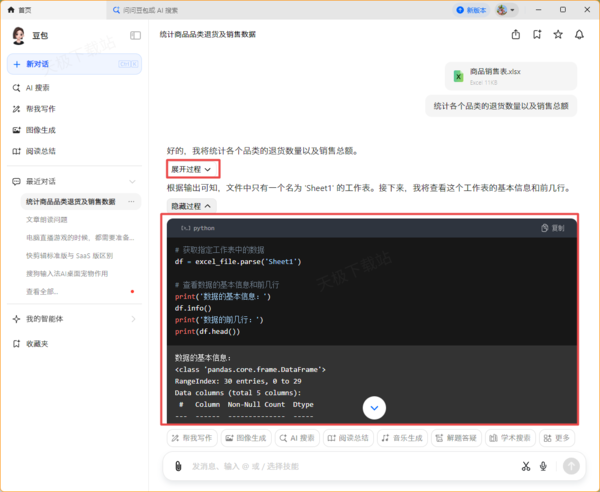Open conversation 电脑直播游戏的时候
Viewport: 600px width, 492px height.
(80, 238)
